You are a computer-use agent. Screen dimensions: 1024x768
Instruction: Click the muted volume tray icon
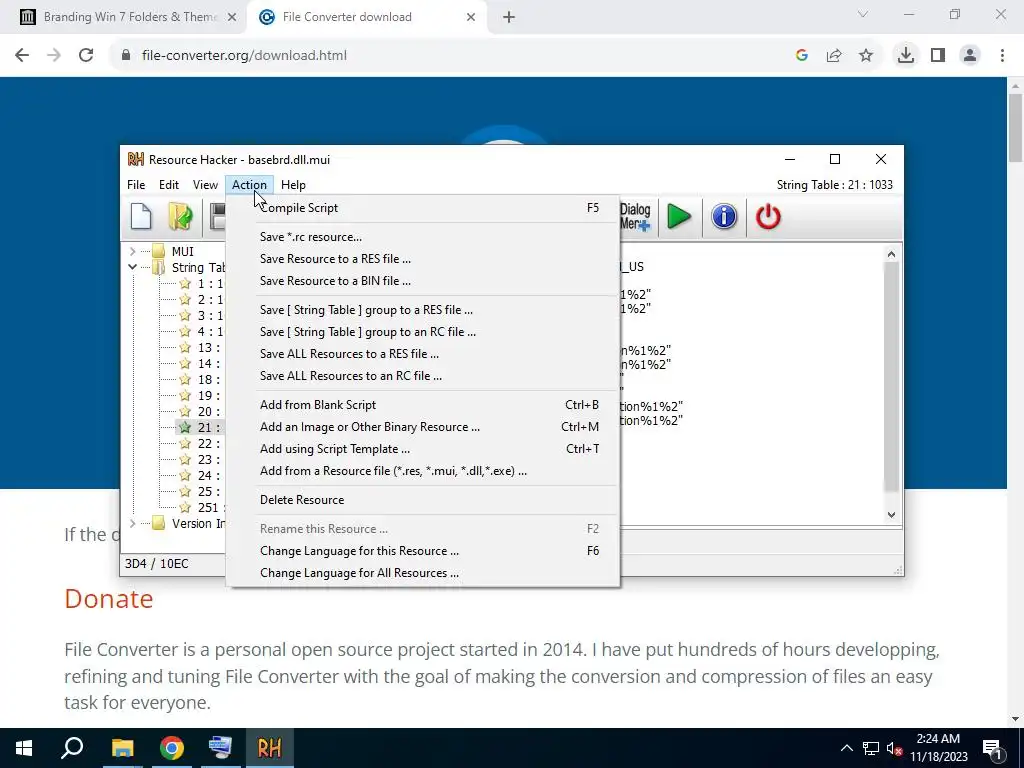[x=895, y=748]
